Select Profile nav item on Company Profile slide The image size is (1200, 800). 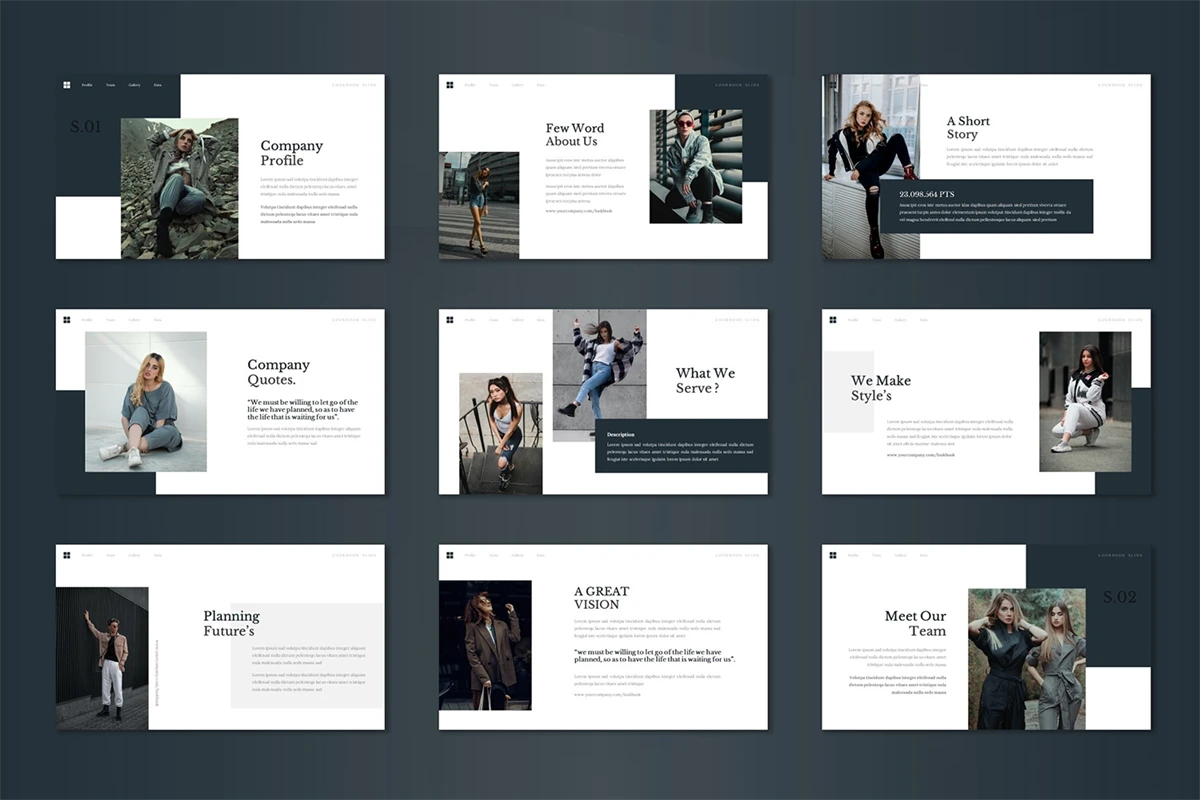click(x=87, y=85)
